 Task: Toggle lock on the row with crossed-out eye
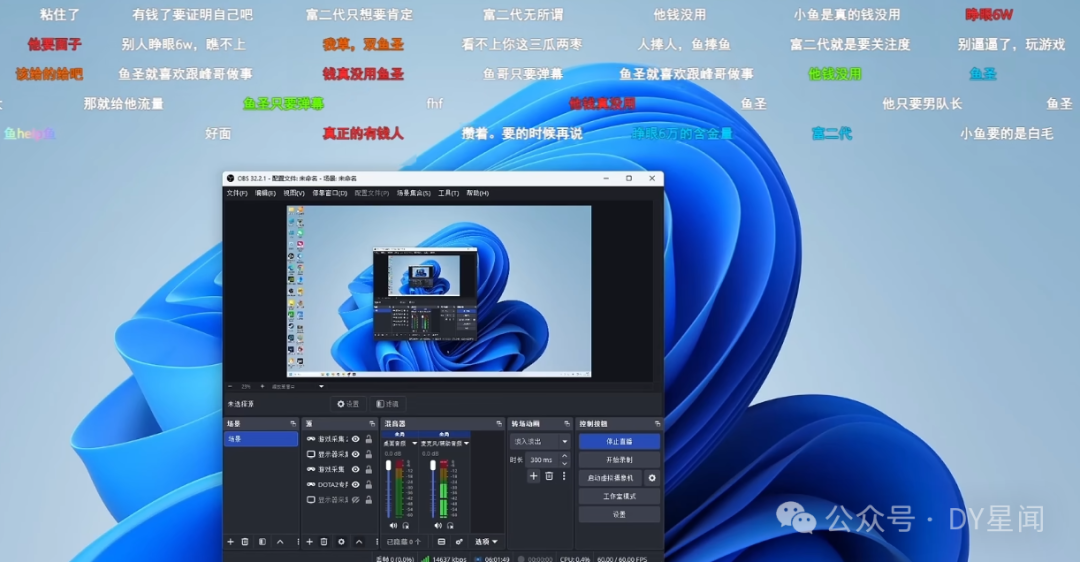pos(368,500)
